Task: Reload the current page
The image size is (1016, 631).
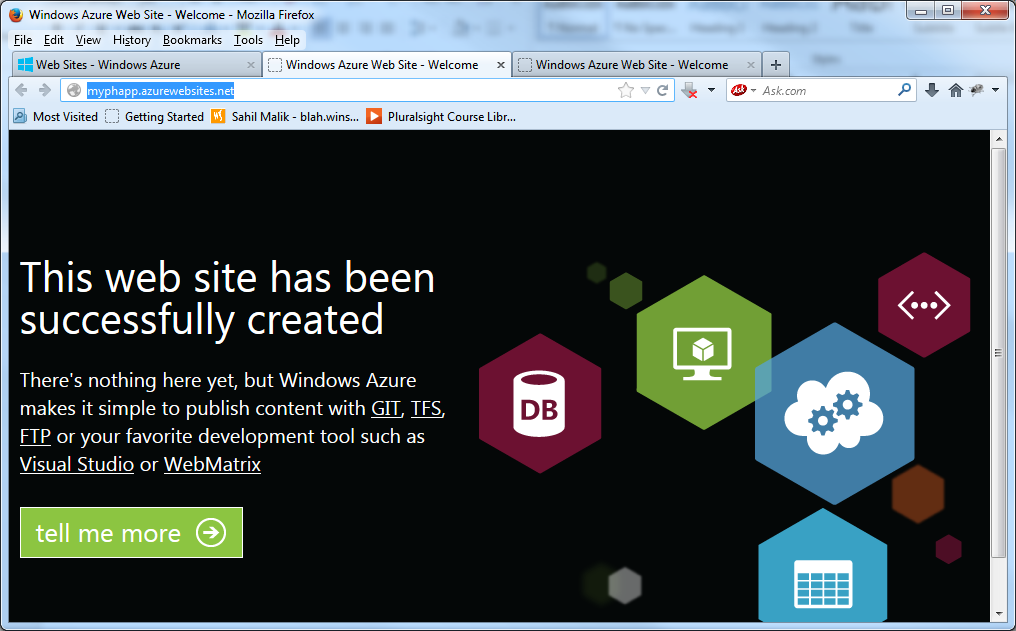Action: coord(662,89)
